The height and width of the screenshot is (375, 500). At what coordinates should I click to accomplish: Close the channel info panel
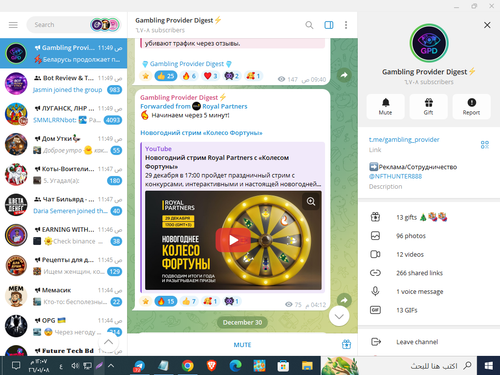click(x=487, y=25)
